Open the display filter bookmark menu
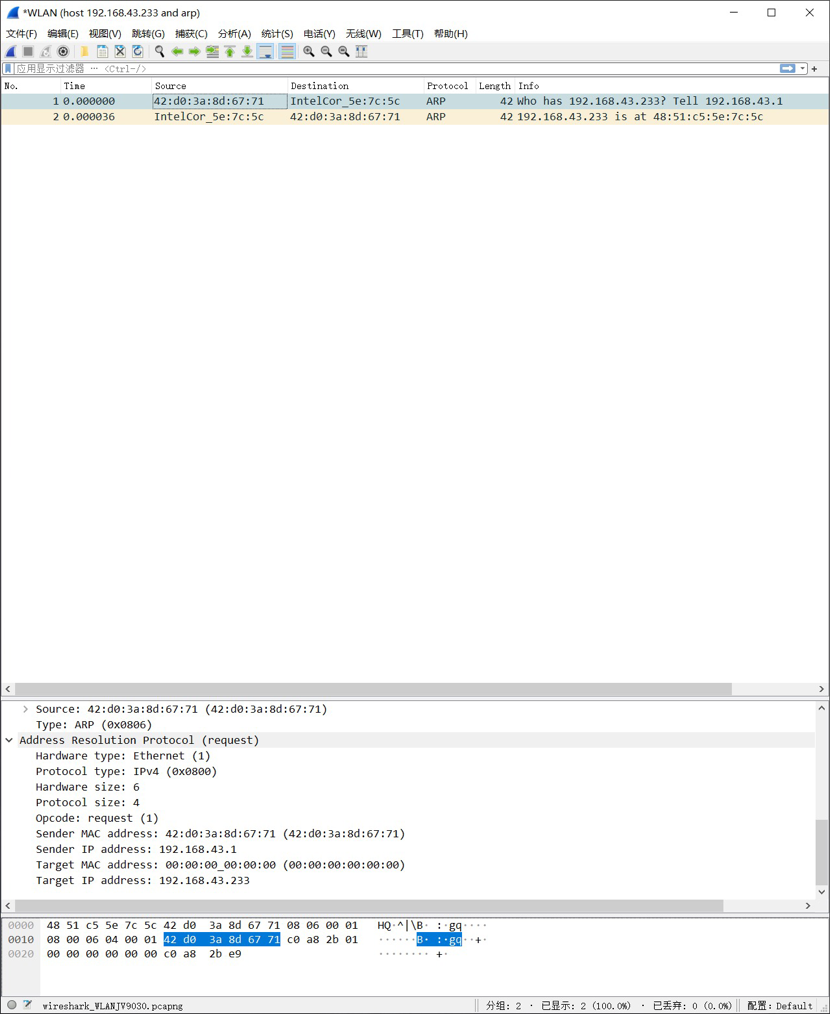This screenshot has height=1014, width=830. [x=8, y=69]
